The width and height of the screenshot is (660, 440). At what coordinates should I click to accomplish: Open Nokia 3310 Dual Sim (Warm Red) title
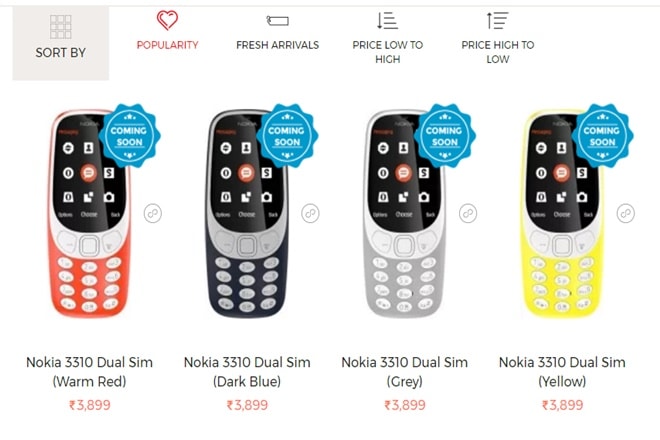89,372
